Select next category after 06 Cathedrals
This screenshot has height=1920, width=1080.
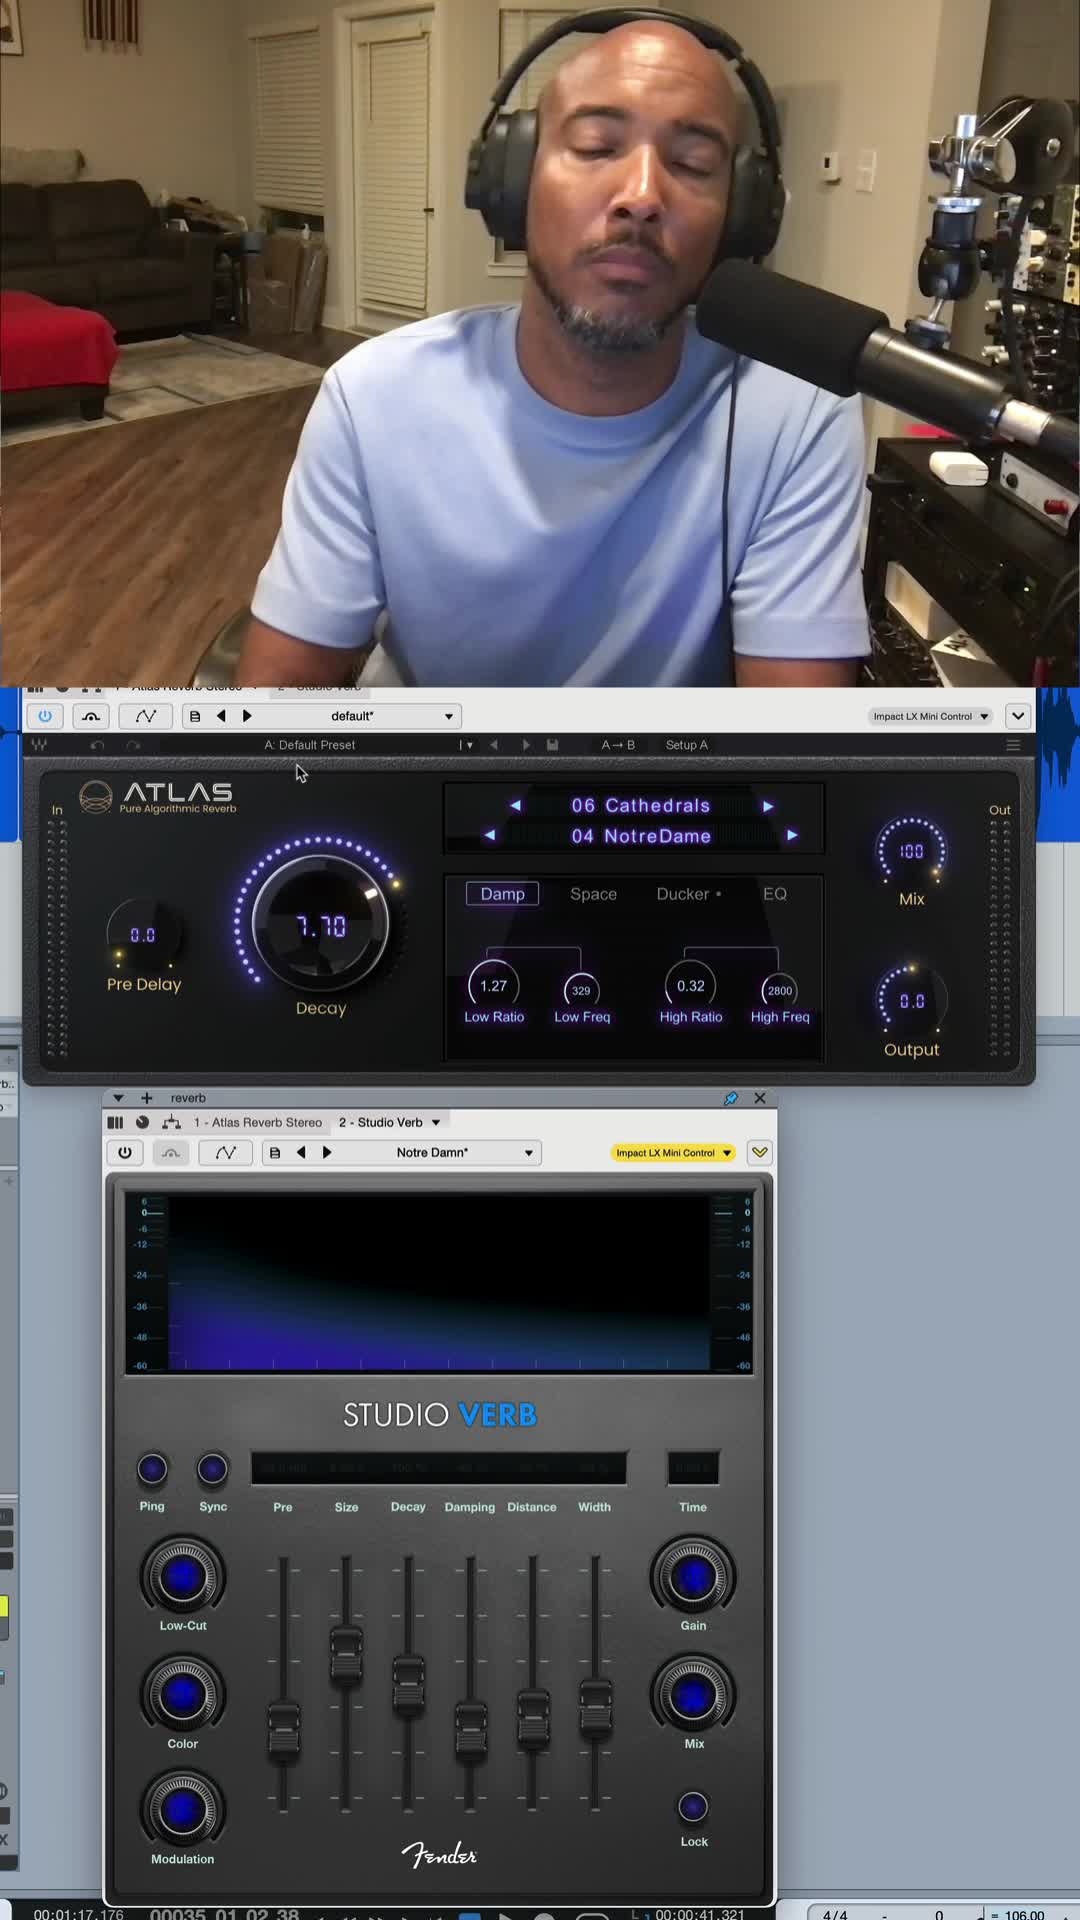(768, 806)
